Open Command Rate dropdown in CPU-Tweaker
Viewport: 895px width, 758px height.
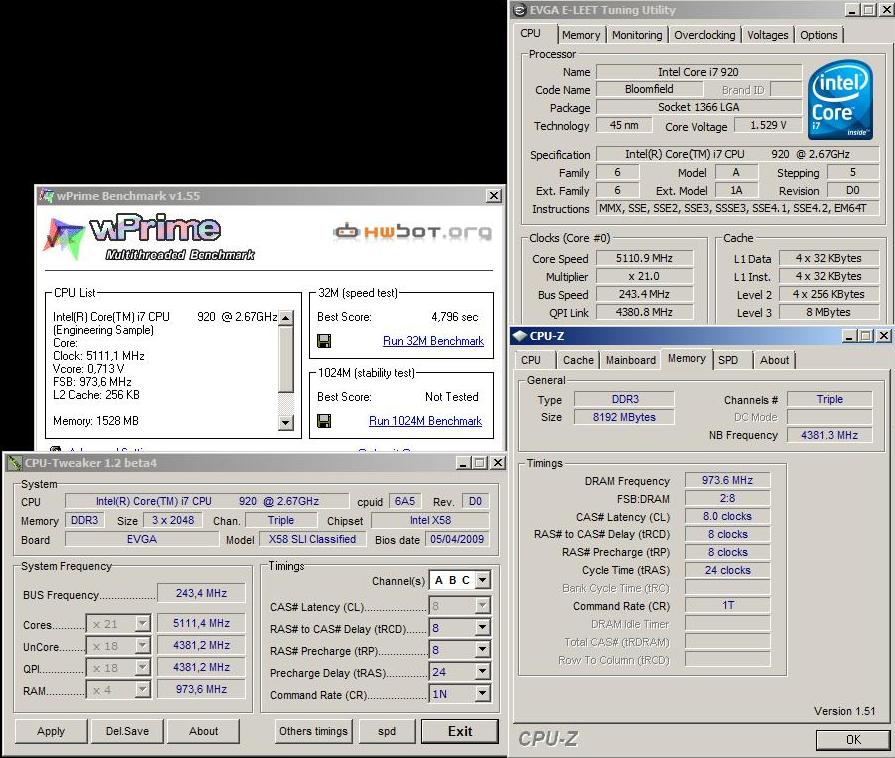coord(482,694)
